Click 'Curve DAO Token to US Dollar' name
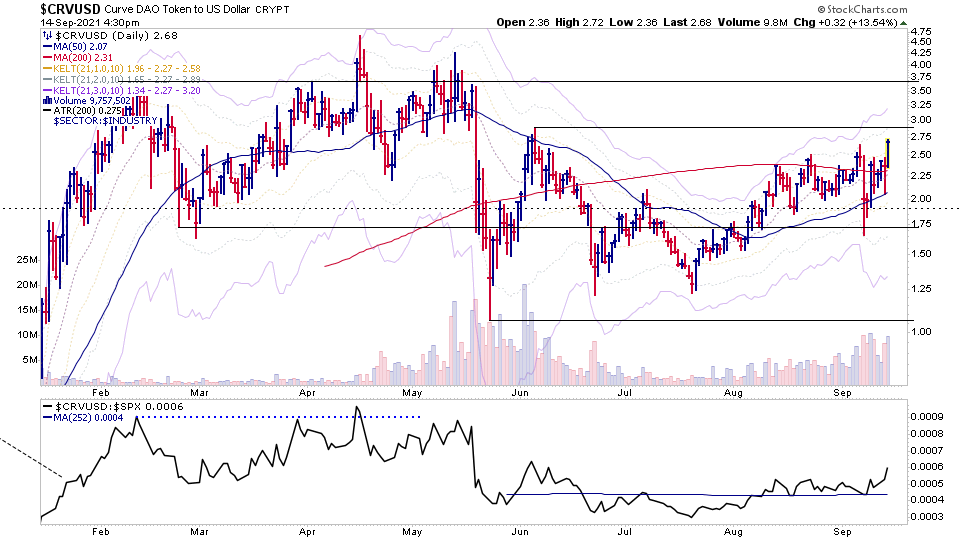The width and height of the screenshot is (960, 540). 177,10
